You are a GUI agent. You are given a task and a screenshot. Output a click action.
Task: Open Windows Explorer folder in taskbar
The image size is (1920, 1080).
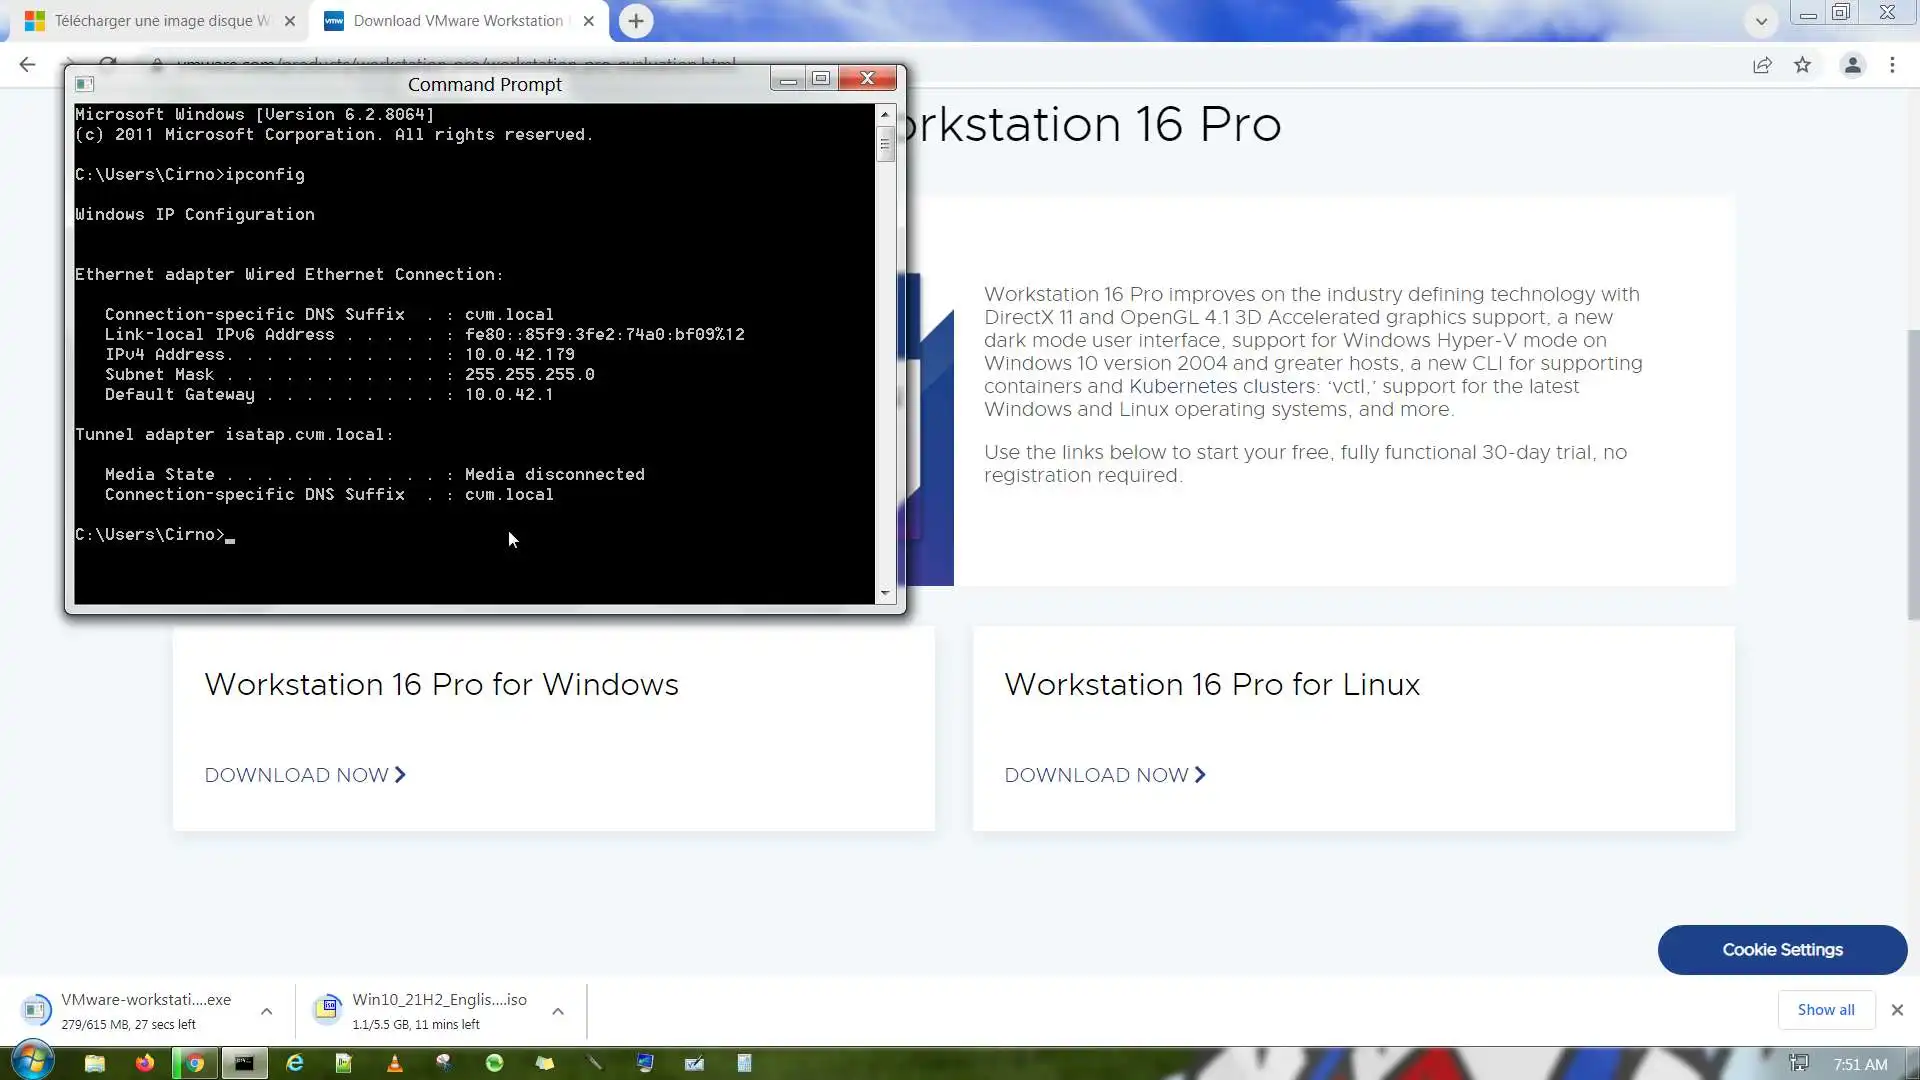click(x=95, y=1063)
